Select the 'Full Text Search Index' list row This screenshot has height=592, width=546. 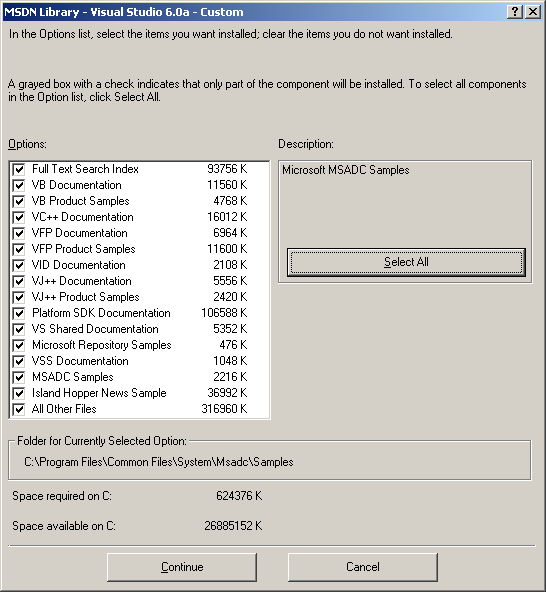pyautogui.click(x=139, y=169)
